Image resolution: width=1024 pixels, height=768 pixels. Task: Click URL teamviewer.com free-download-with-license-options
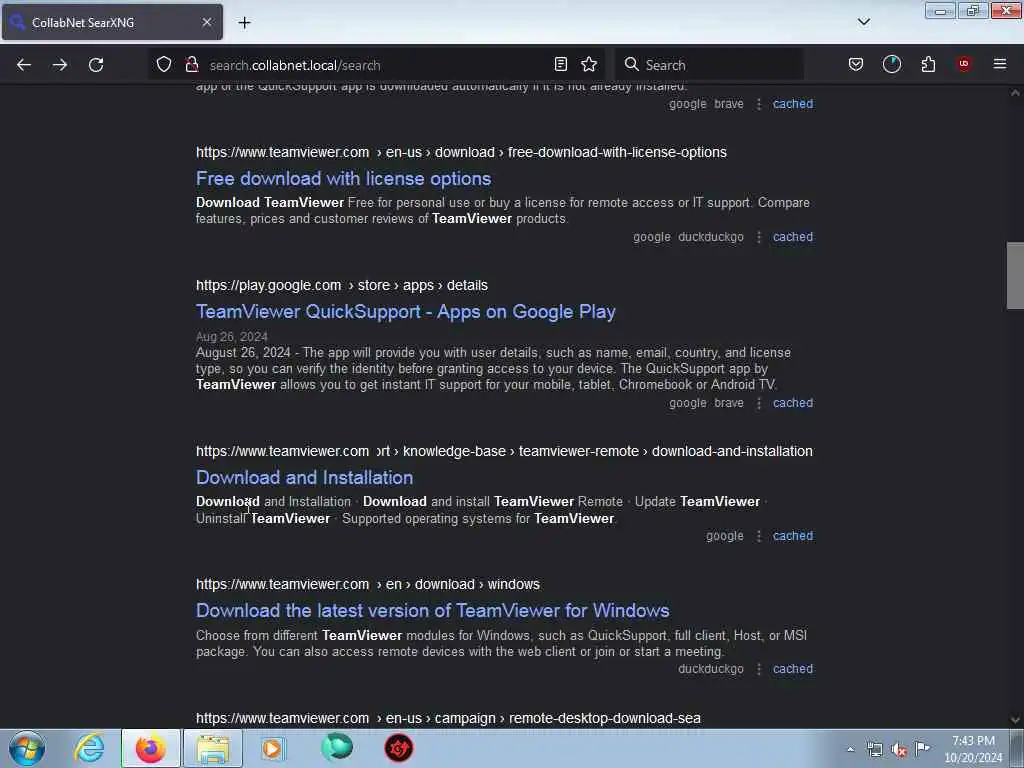pos(461,152)
